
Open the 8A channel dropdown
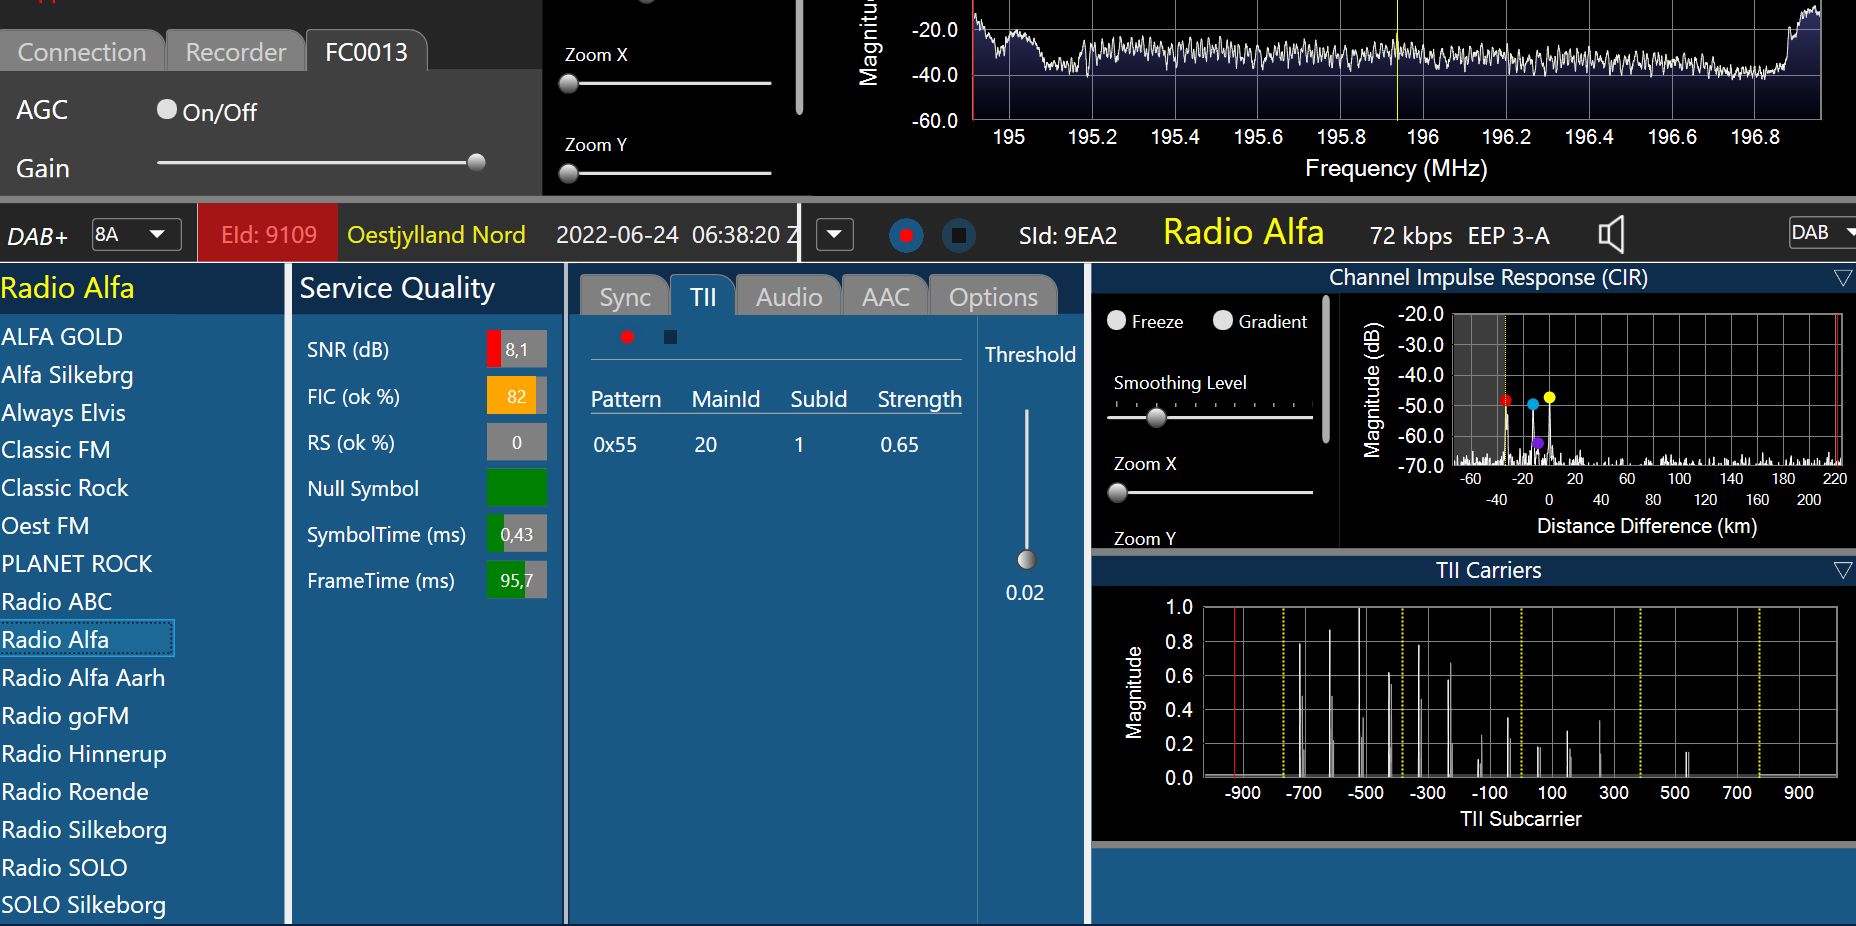pyautogui.click(x=136, y=234)
